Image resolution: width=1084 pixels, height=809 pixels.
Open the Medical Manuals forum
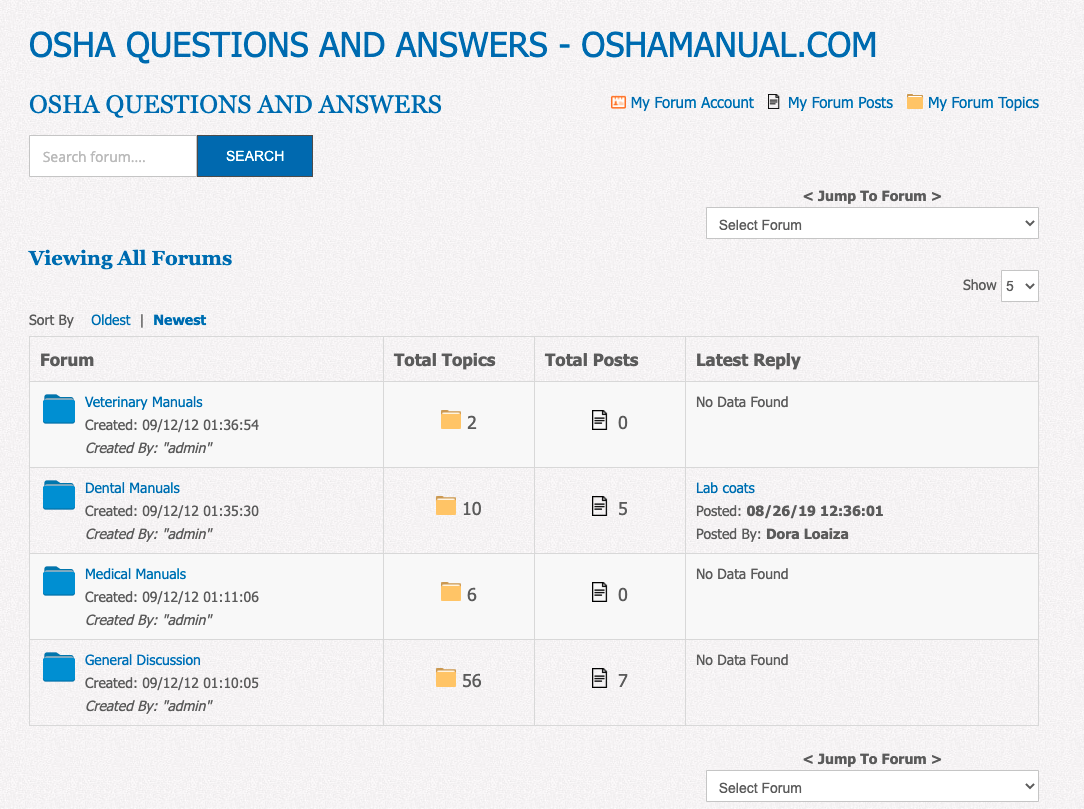point(136,574)
